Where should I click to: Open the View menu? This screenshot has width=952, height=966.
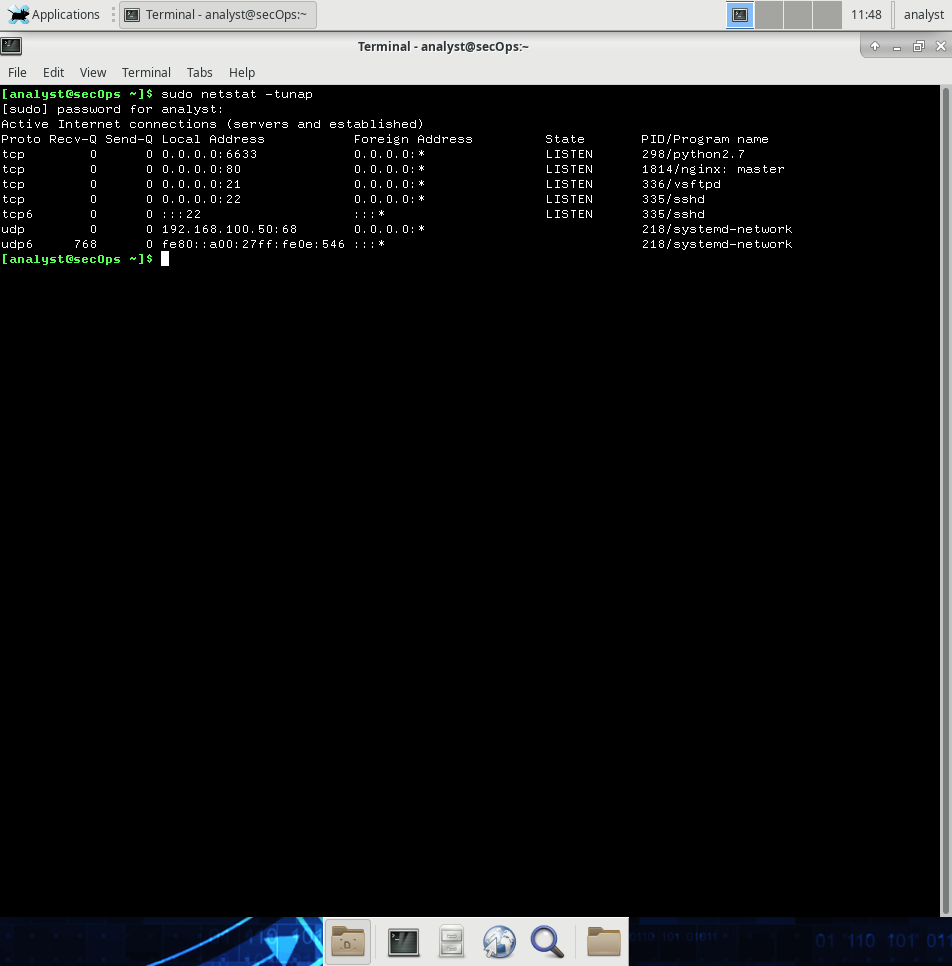[x=93, y=73]
